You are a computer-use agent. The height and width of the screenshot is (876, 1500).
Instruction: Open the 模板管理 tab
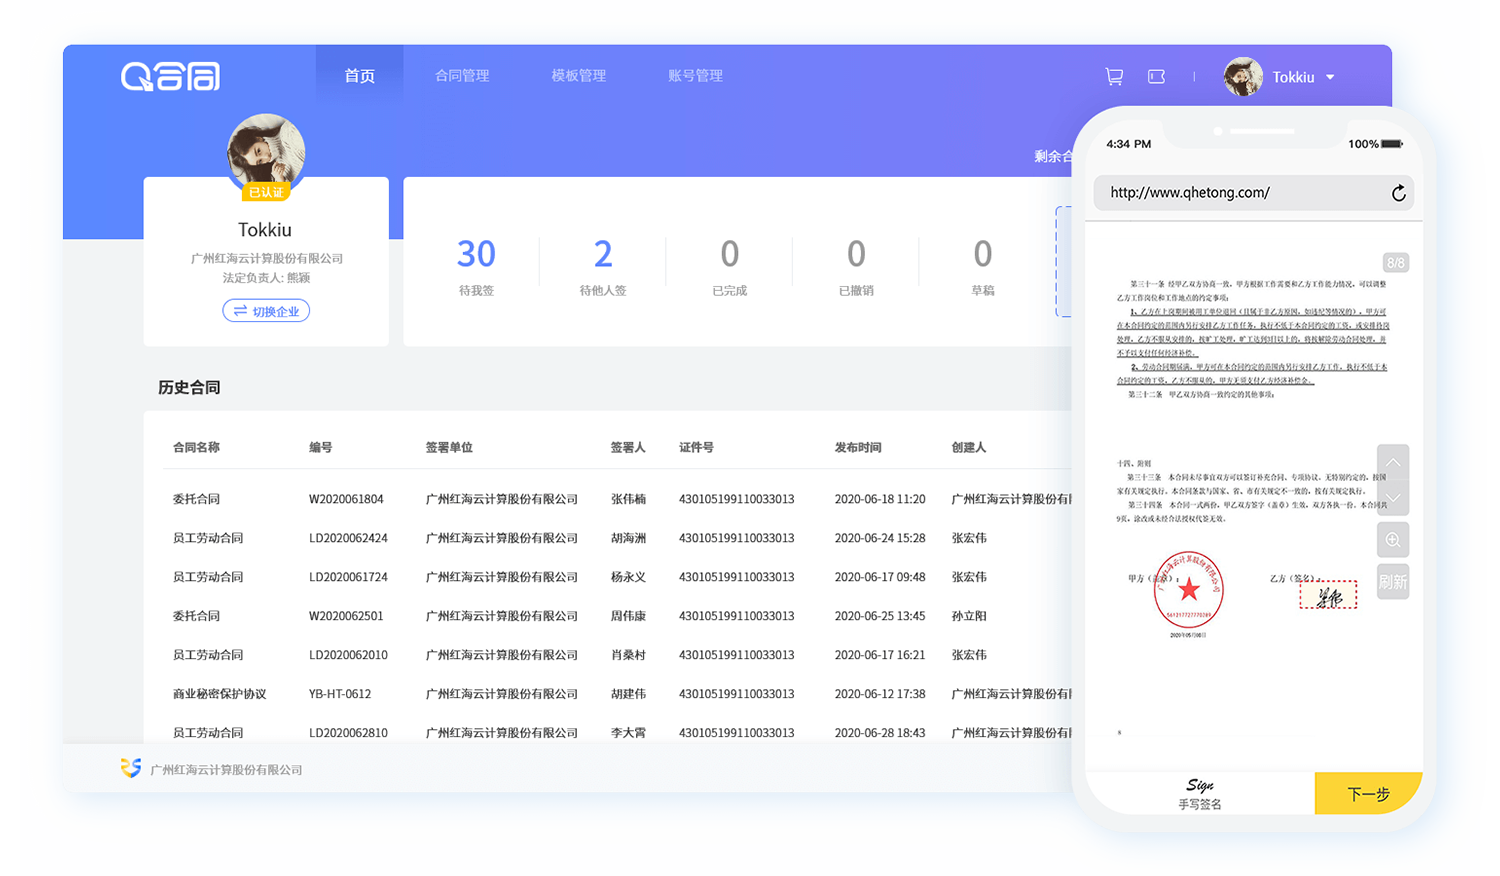[579, 76]
